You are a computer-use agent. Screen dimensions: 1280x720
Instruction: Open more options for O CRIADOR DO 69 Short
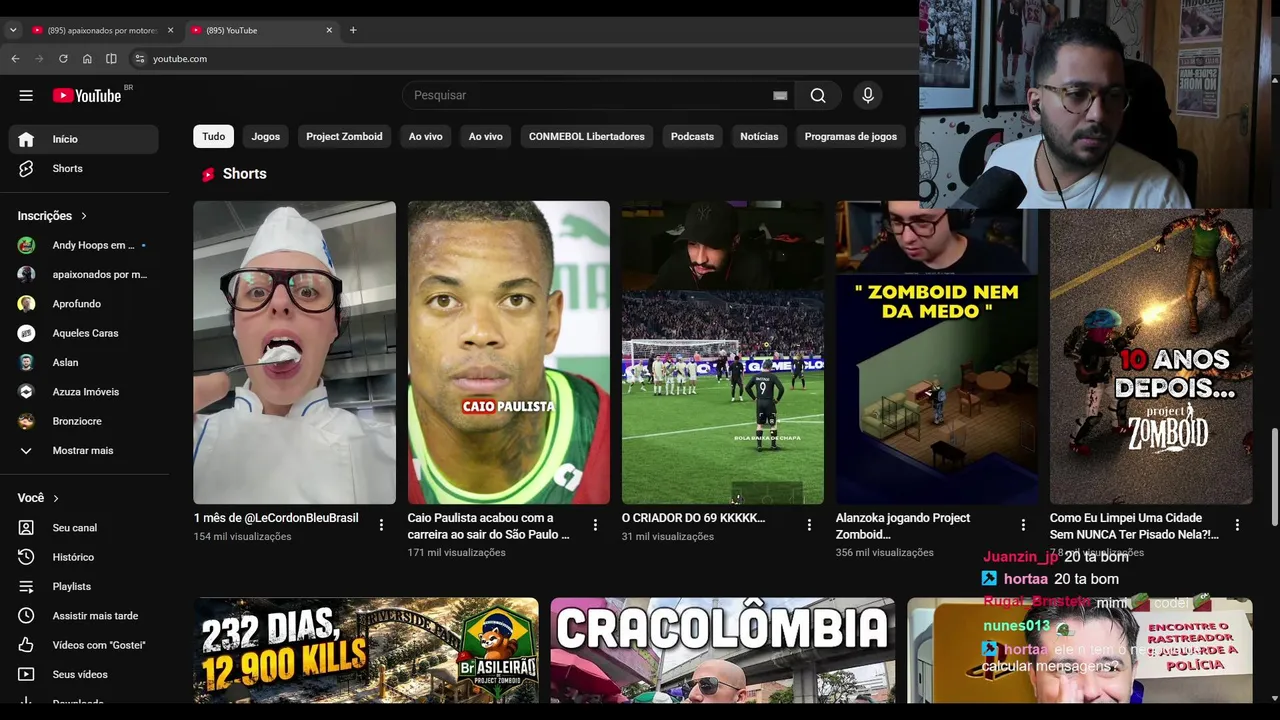809,525
